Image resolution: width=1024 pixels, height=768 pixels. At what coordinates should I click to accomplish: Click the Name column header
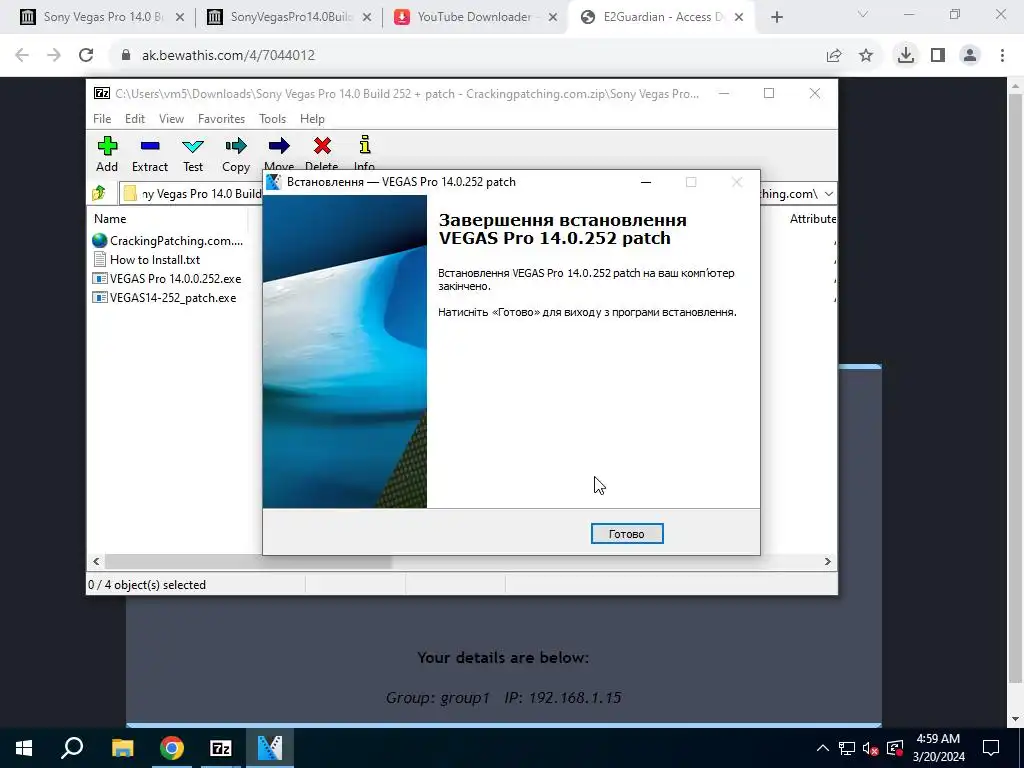[x=110, y=219]
